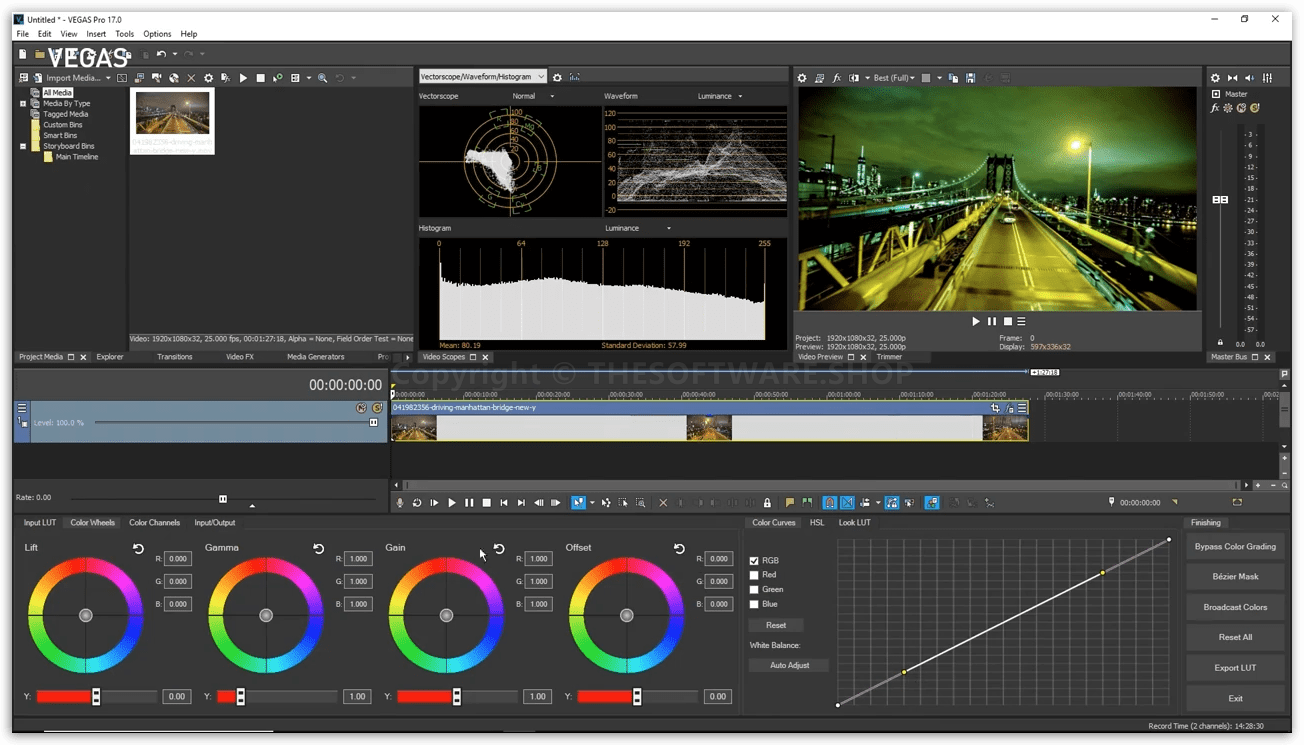Click the Bypass Color Grading button
1304x745 pixels.
pyautogui.click(x=1235, y=547)
